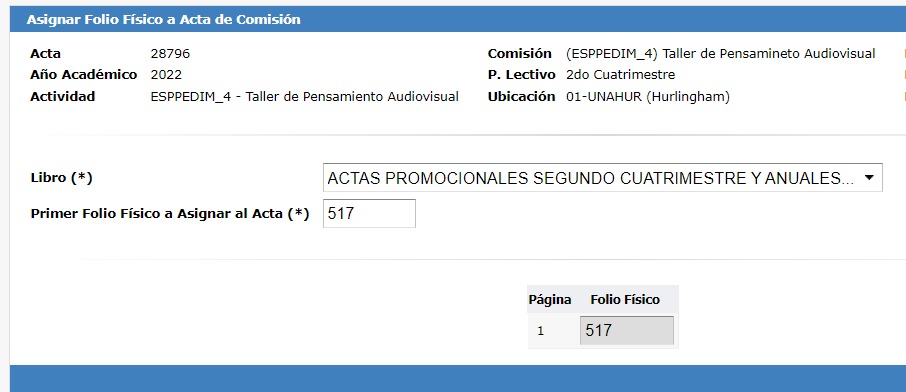
Task: Select the Acta number 28796
Action: click(170, 54)
